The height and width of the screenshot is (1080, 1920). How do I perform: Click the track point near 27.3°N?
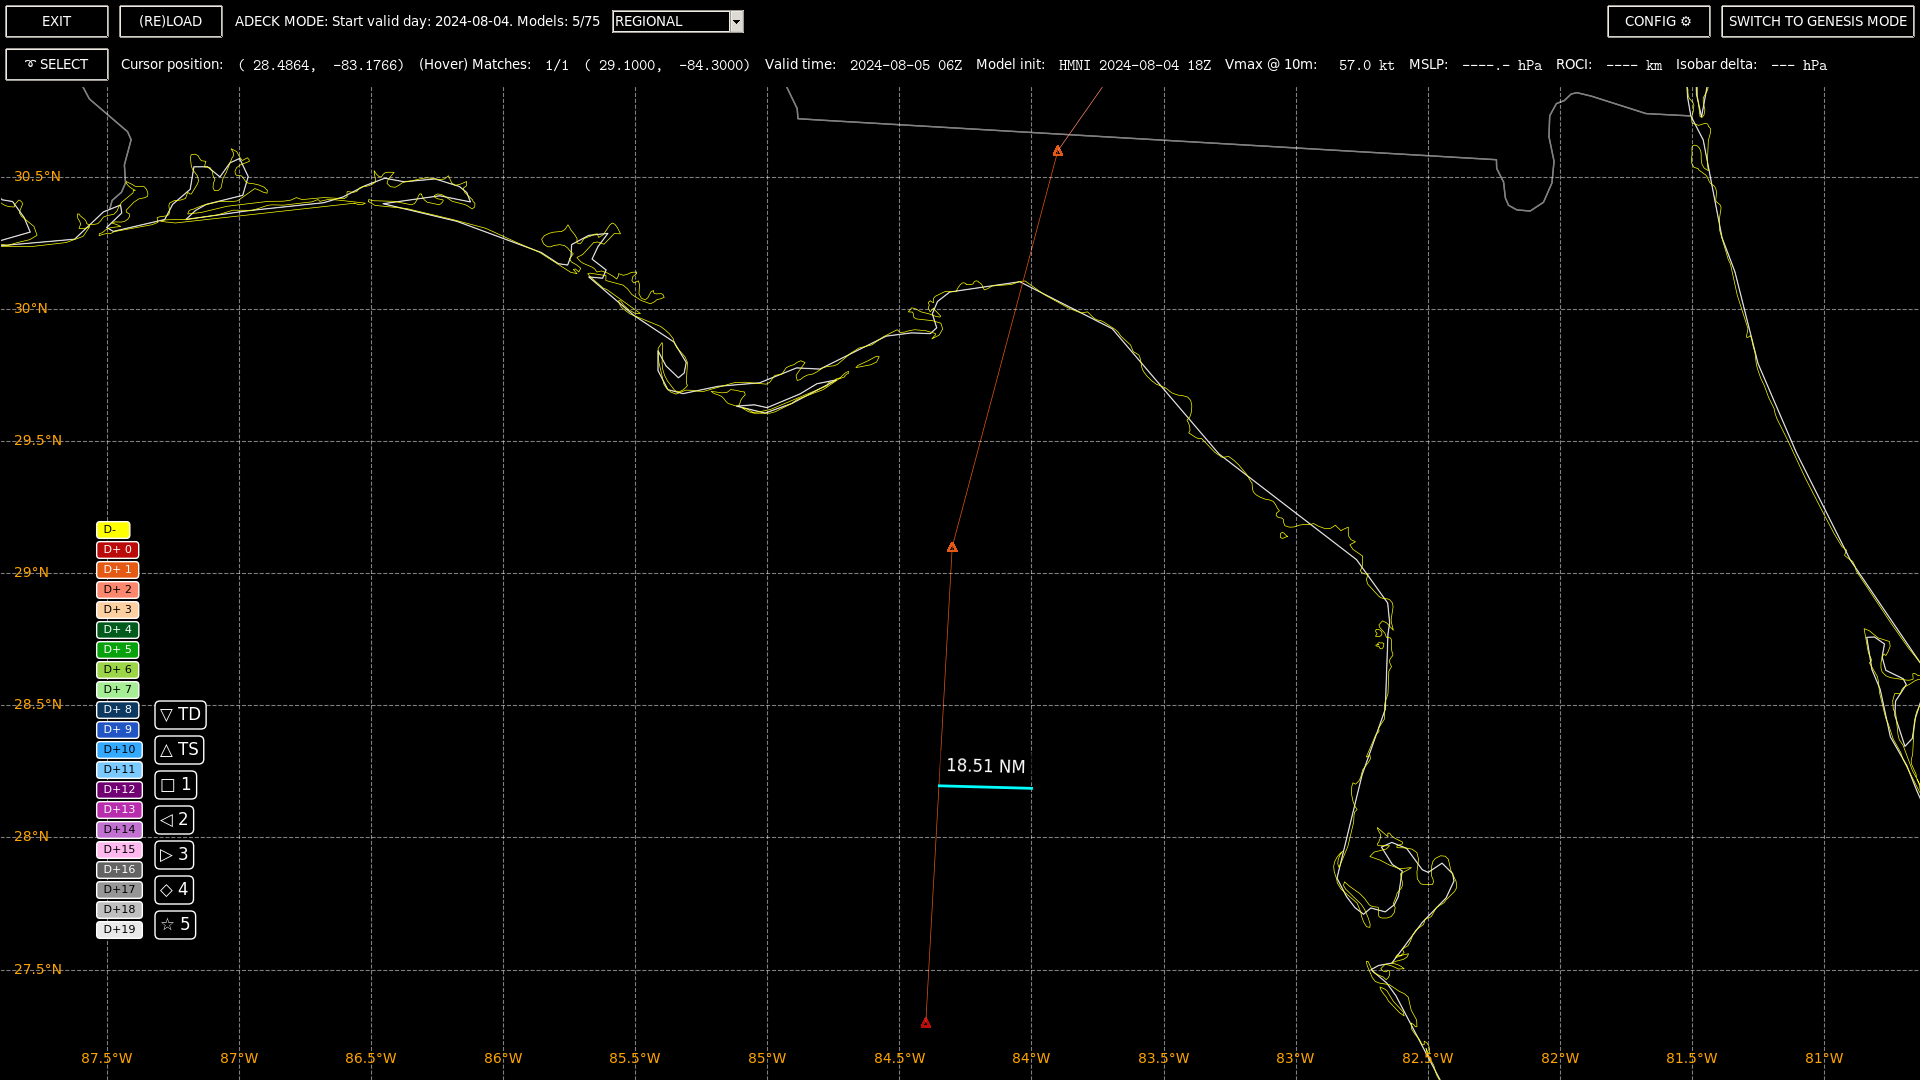(926, 1023)
